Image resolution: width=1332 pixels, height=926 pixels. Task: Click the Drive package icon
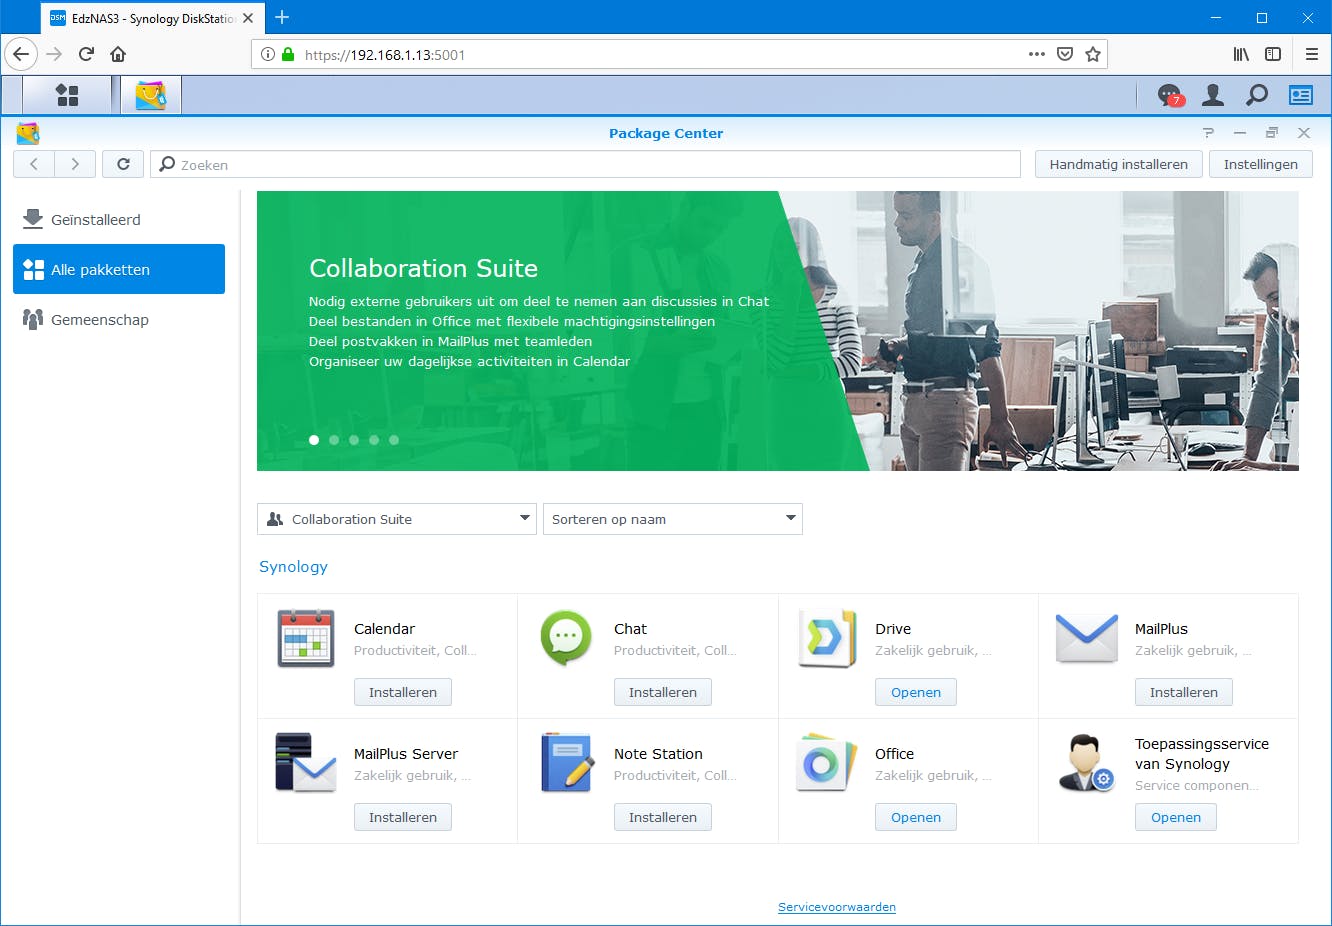pyautogui.click(x=827, y=638)
